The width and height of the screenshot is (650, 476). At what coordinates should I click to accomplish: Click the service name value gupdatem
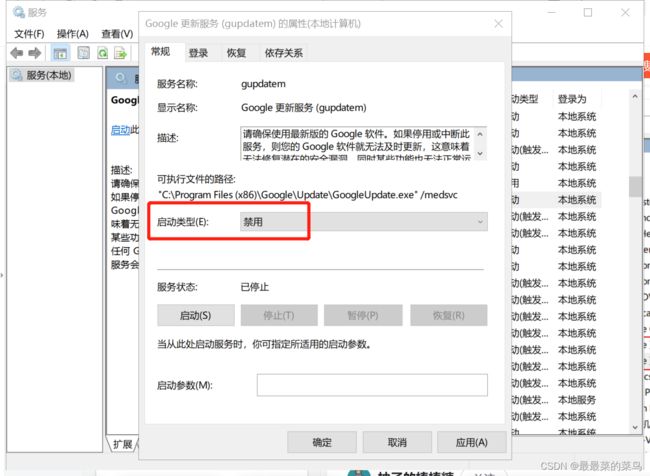(263, 84)
